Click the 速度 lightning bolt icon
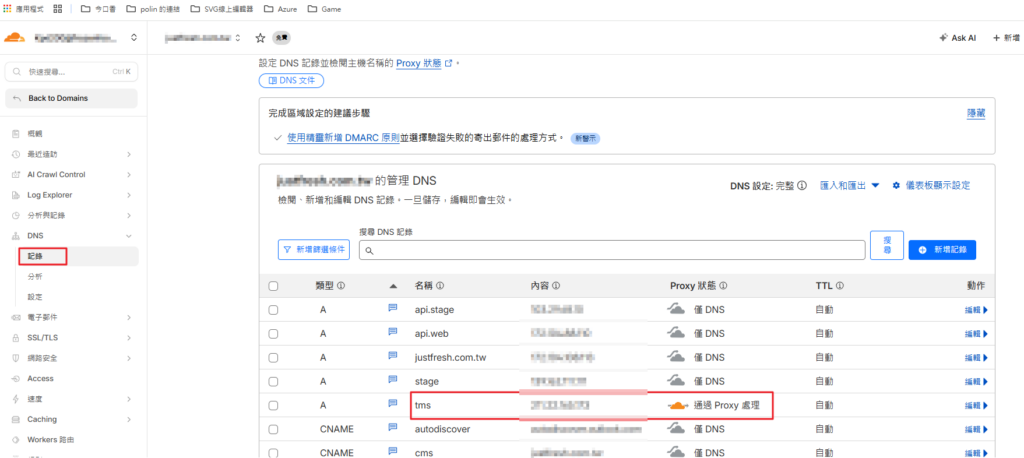 pyautogui.click(x=16, y=399)
